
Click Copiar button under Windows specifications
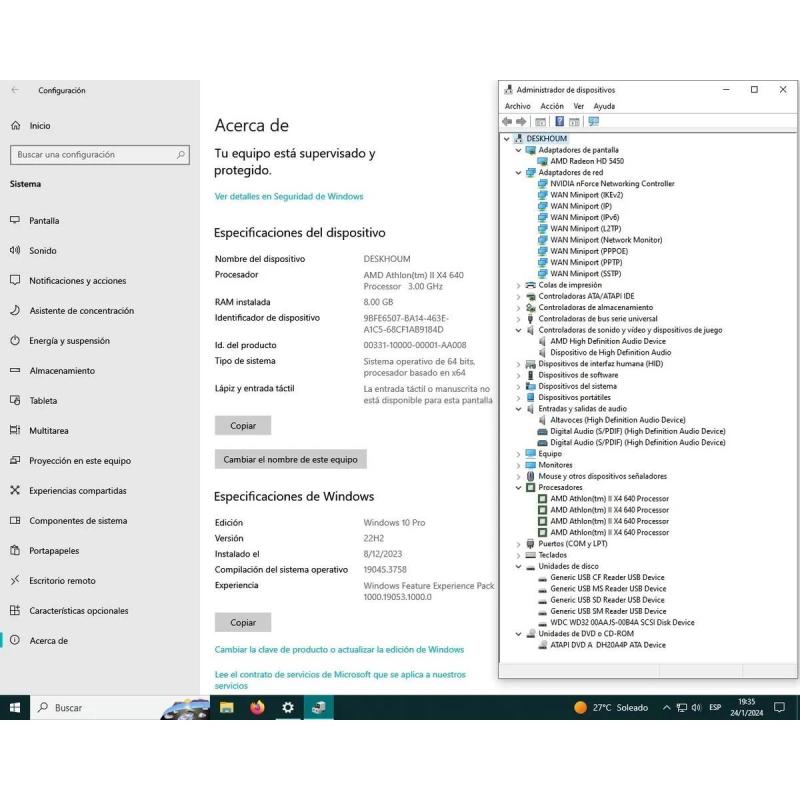(x=243, y=622)
